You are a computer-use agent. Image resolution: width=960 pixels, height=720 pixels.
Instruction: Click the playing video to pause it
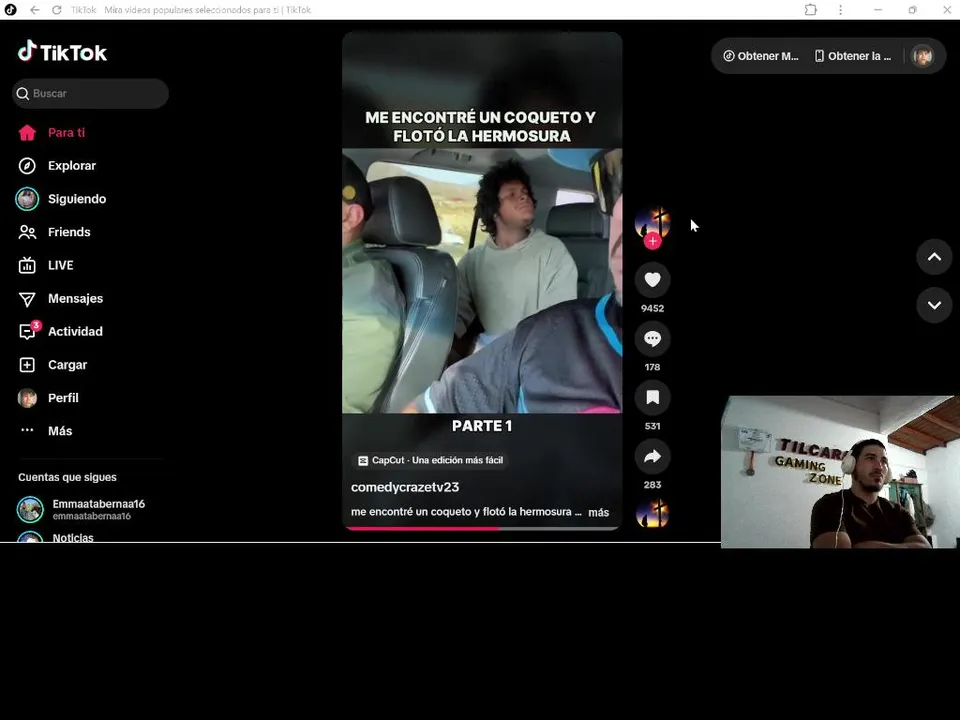point(482,281)
